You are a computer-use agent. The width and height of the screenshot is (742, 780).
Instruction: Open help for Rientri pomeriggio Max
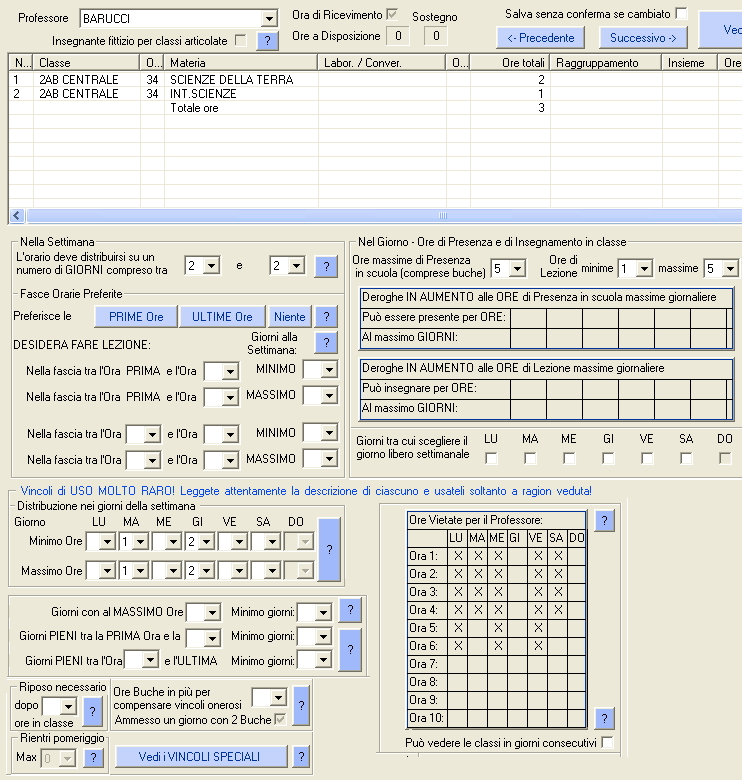[x=93, y=758]
